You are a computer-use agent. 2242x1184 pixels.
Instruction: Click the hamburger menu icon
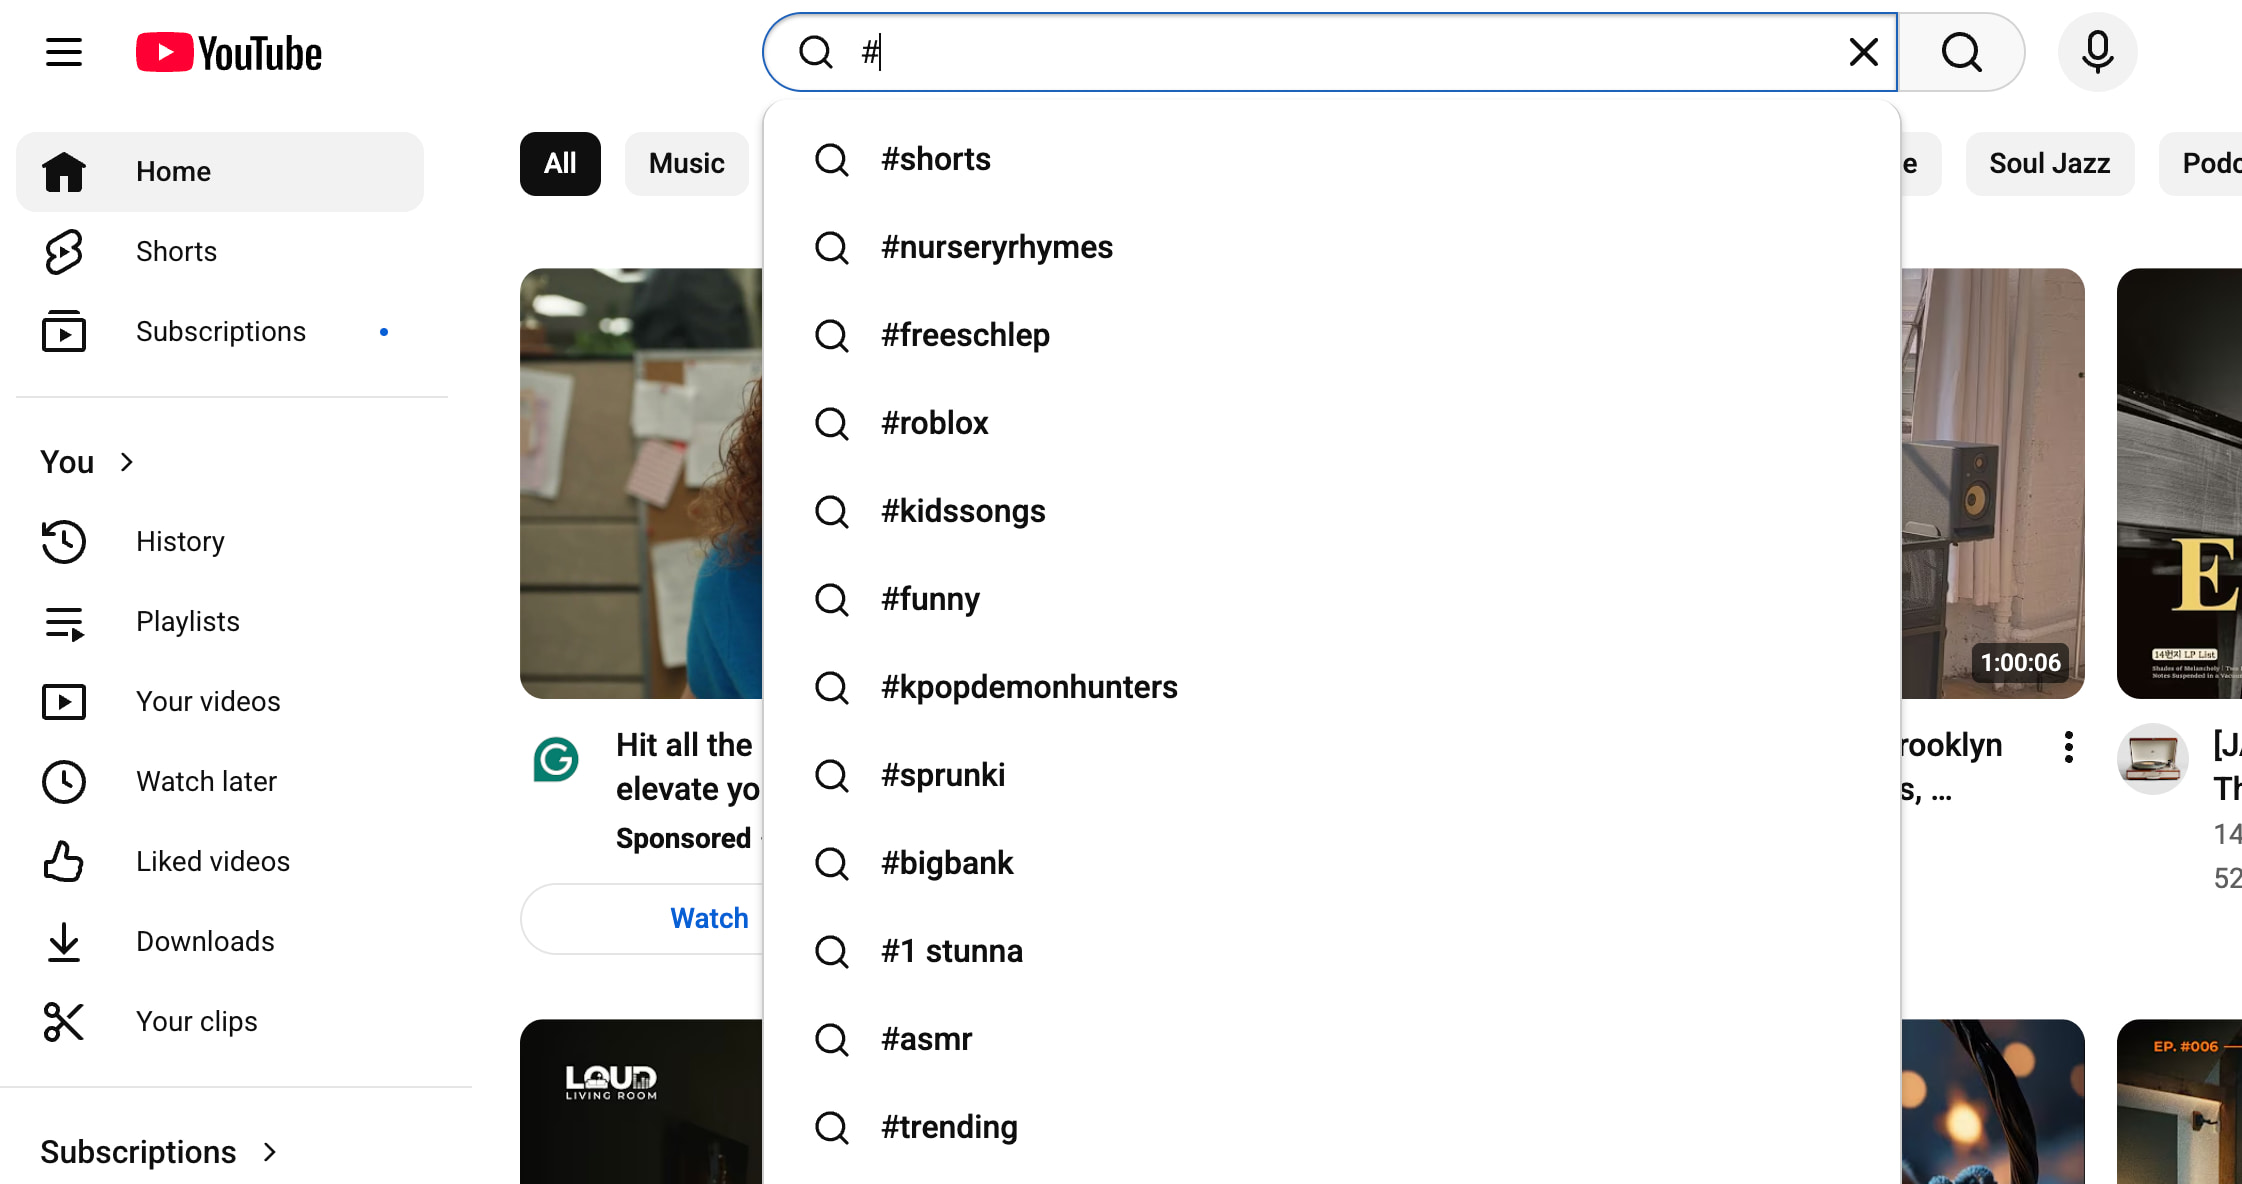[63, 52]
